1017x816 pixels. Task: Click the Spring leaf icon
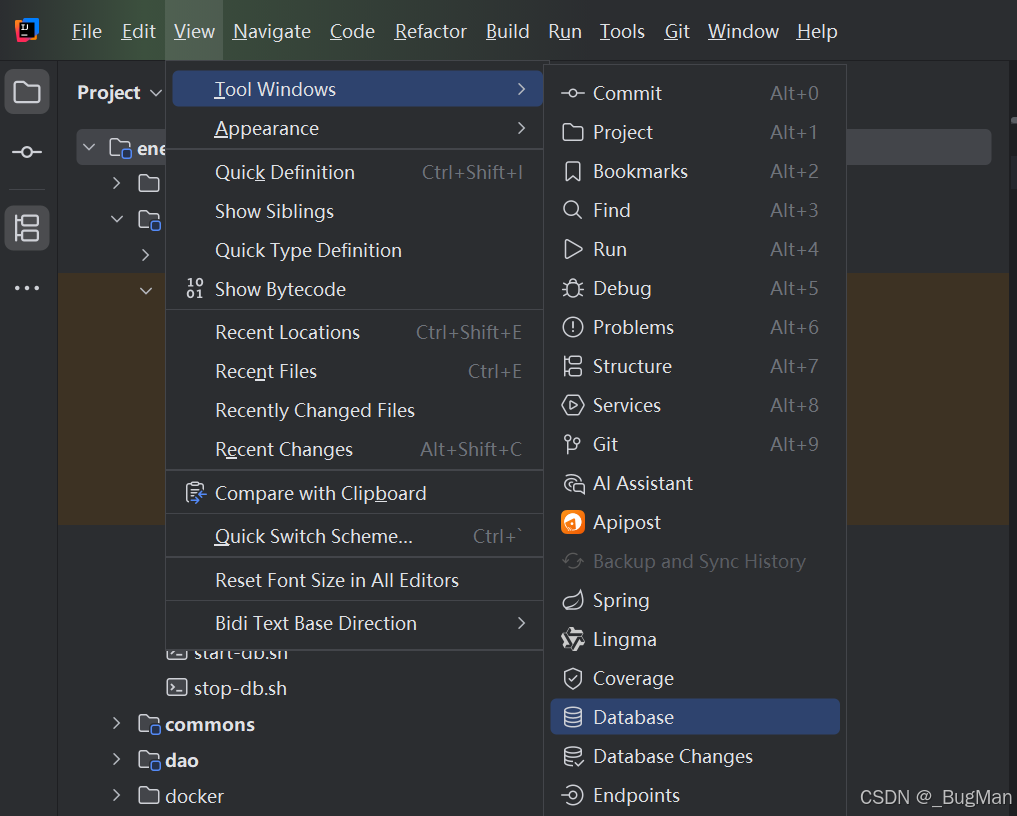572,600
